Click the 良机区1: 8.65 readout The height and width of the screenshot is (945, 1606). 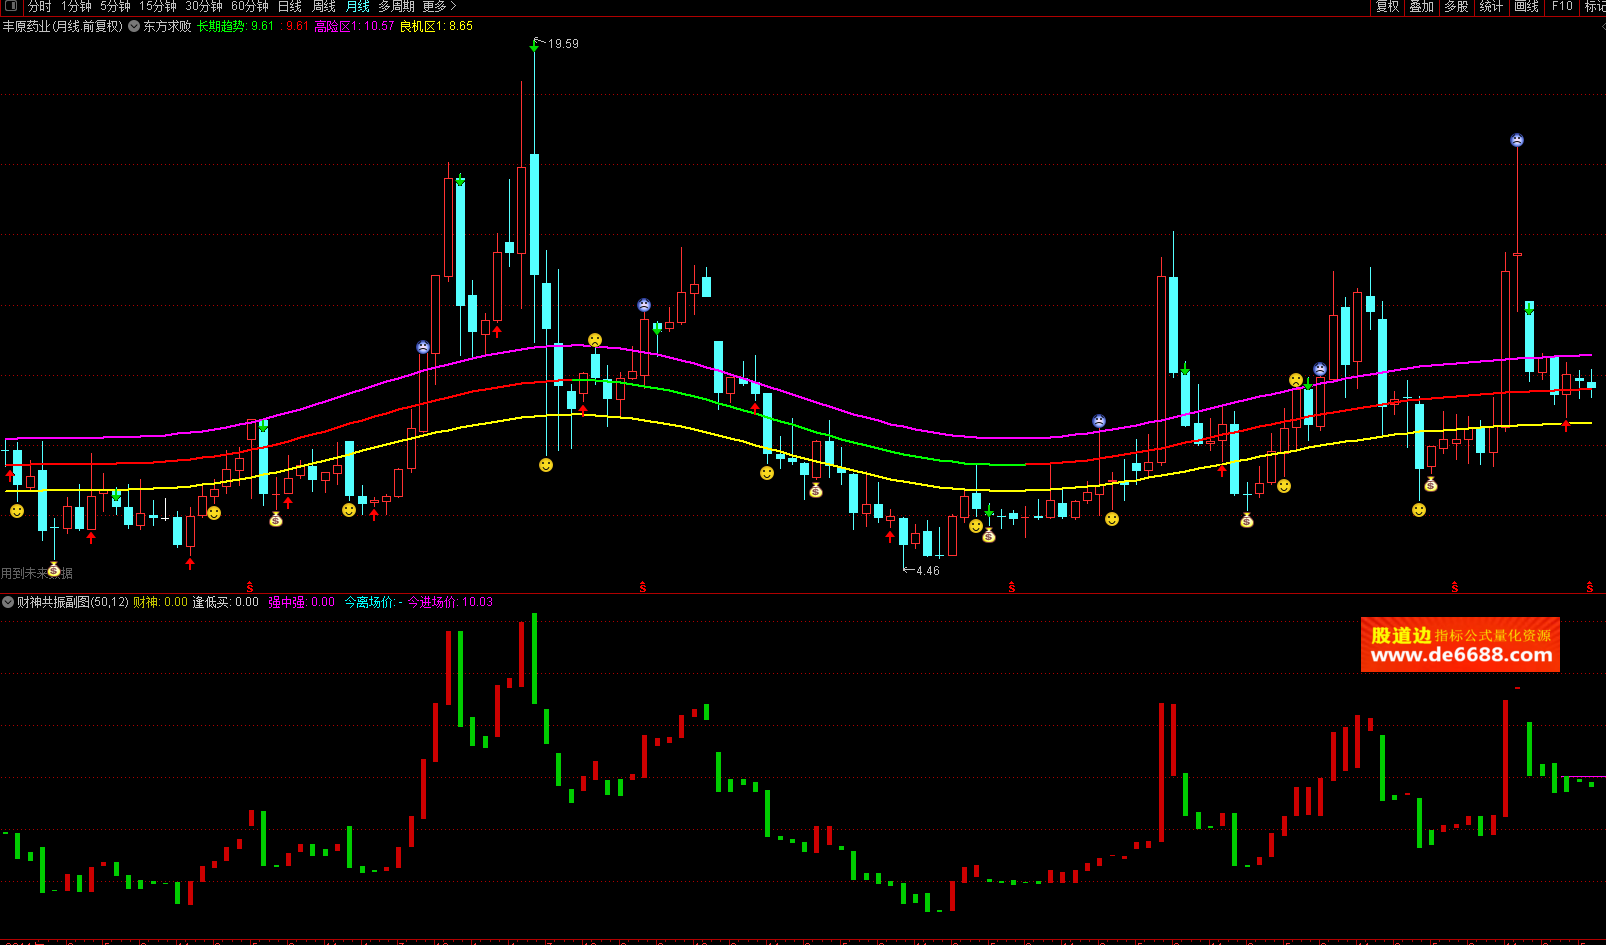[437, 26]
